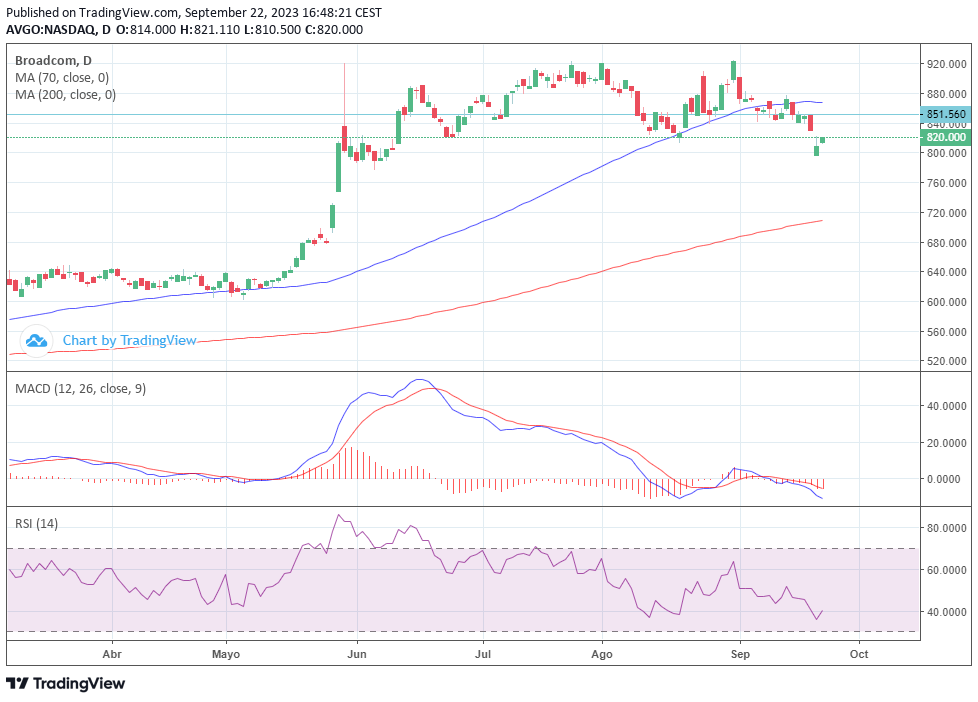Viewport: 978px width, 702px height.
Task: Click the 640.000 price axis label
Action: click(947, 272)
